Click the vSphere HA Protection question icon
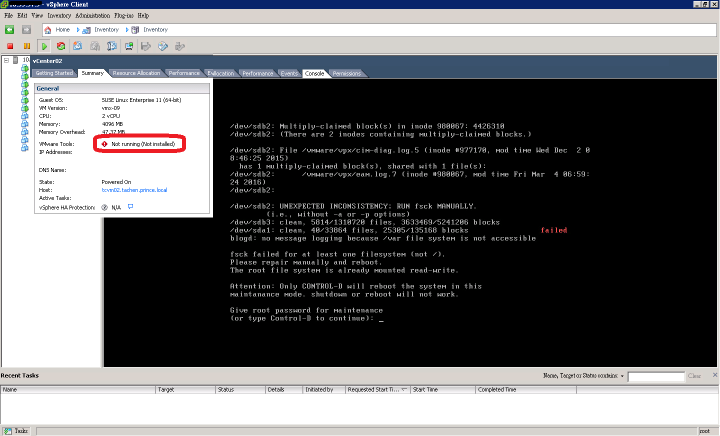 coord(104,207)
